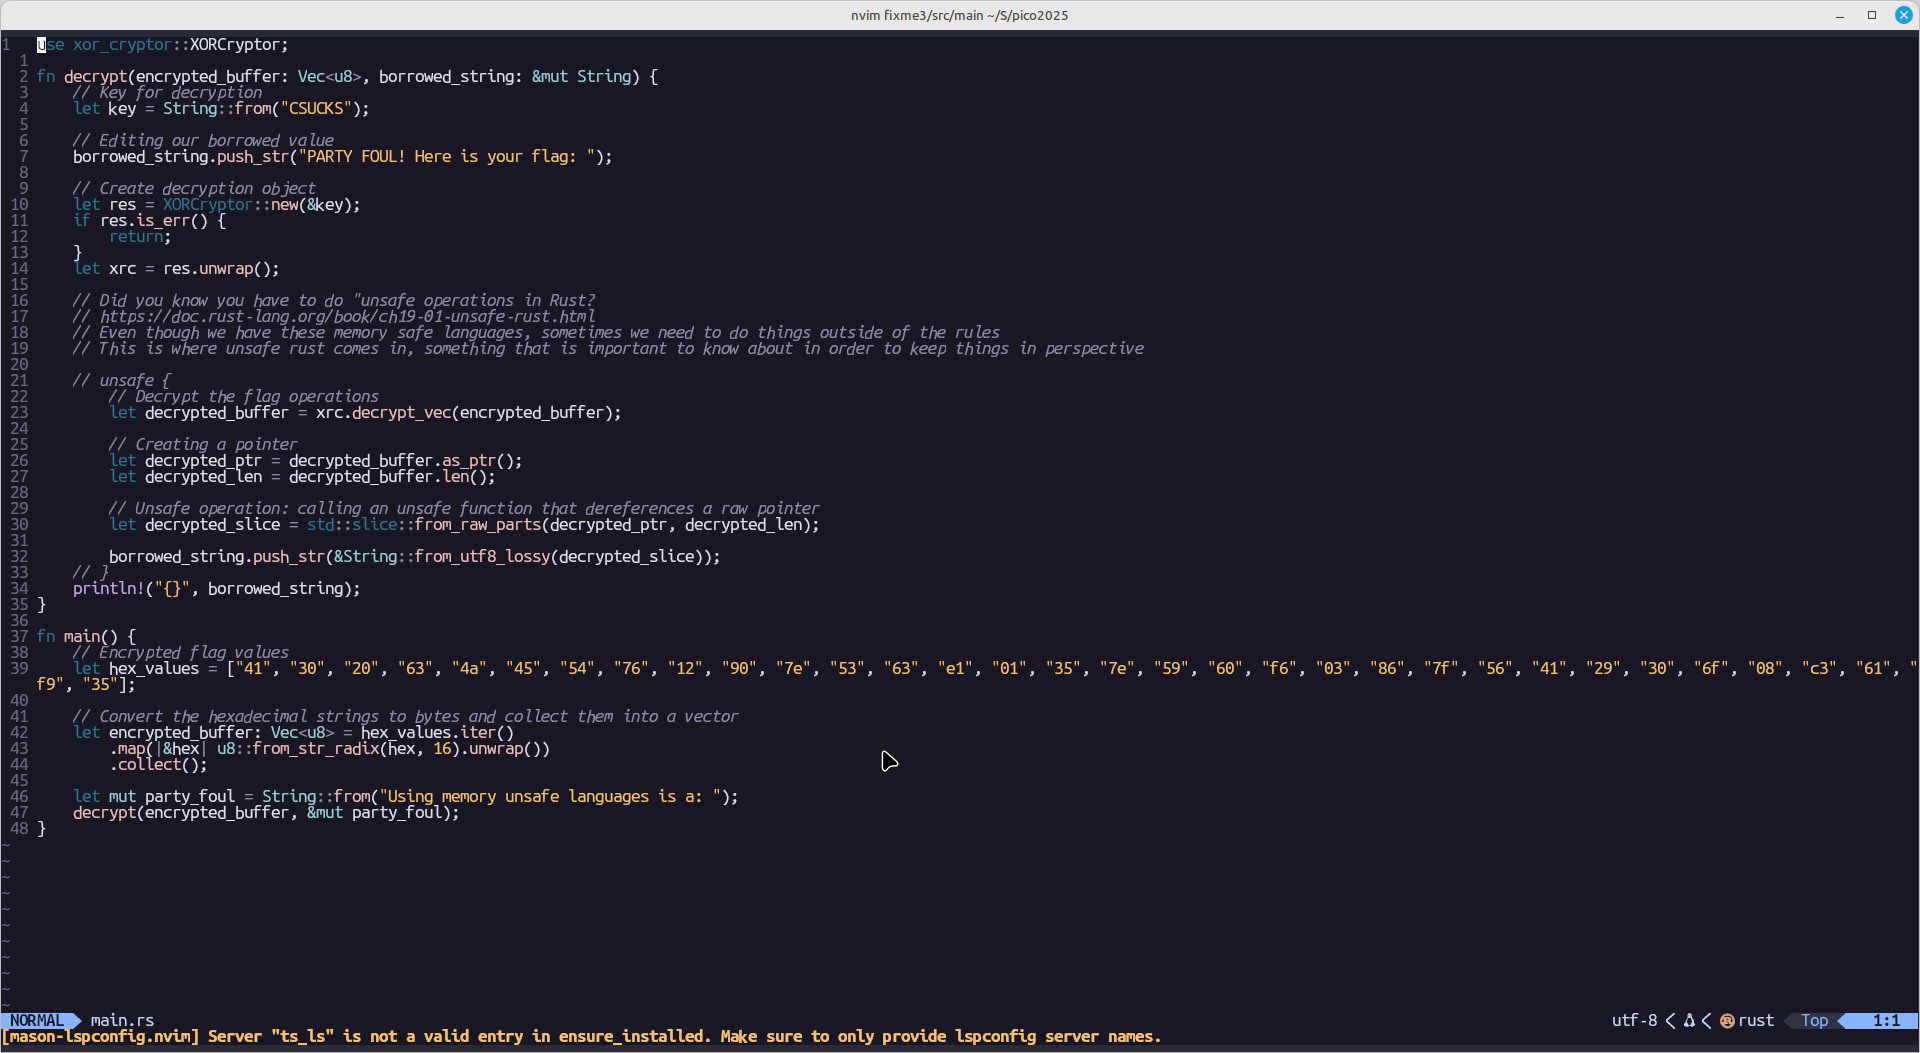The height and width of the screenshot is (1053, 1920).
Task: Click the "41" first hex value string
Action: [x=253, y=669]
